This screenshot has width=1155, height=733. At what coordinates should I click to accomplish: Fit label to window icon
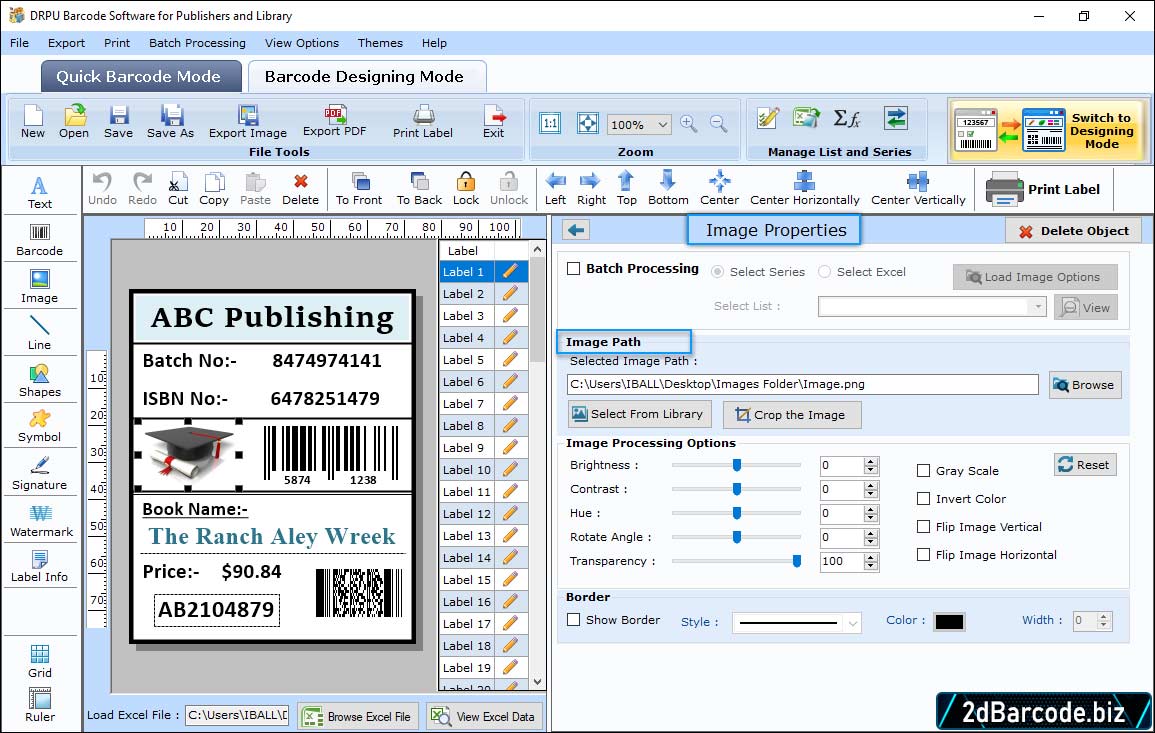pos(588,124)
